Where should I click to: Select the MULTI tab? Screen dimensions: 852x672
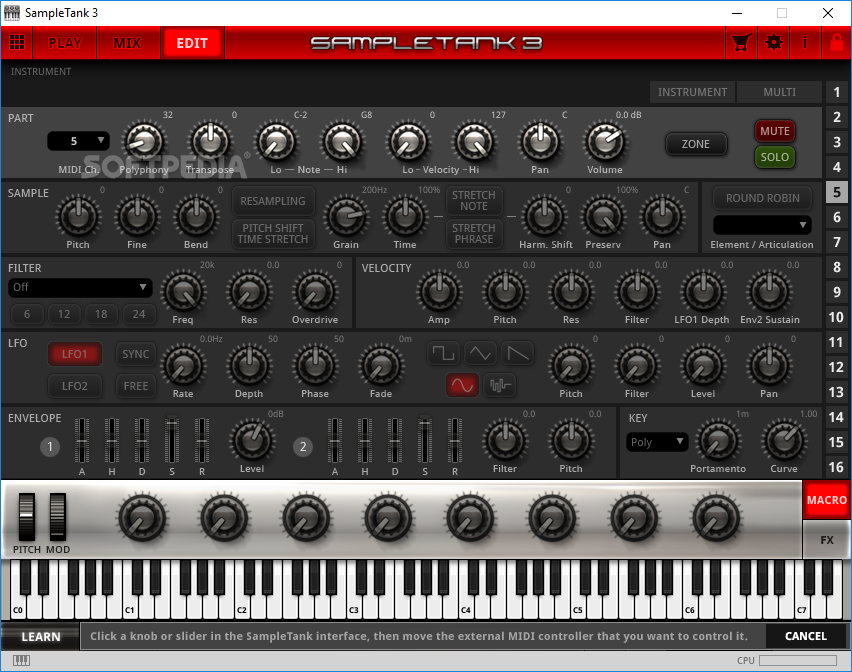click(779, 92)
